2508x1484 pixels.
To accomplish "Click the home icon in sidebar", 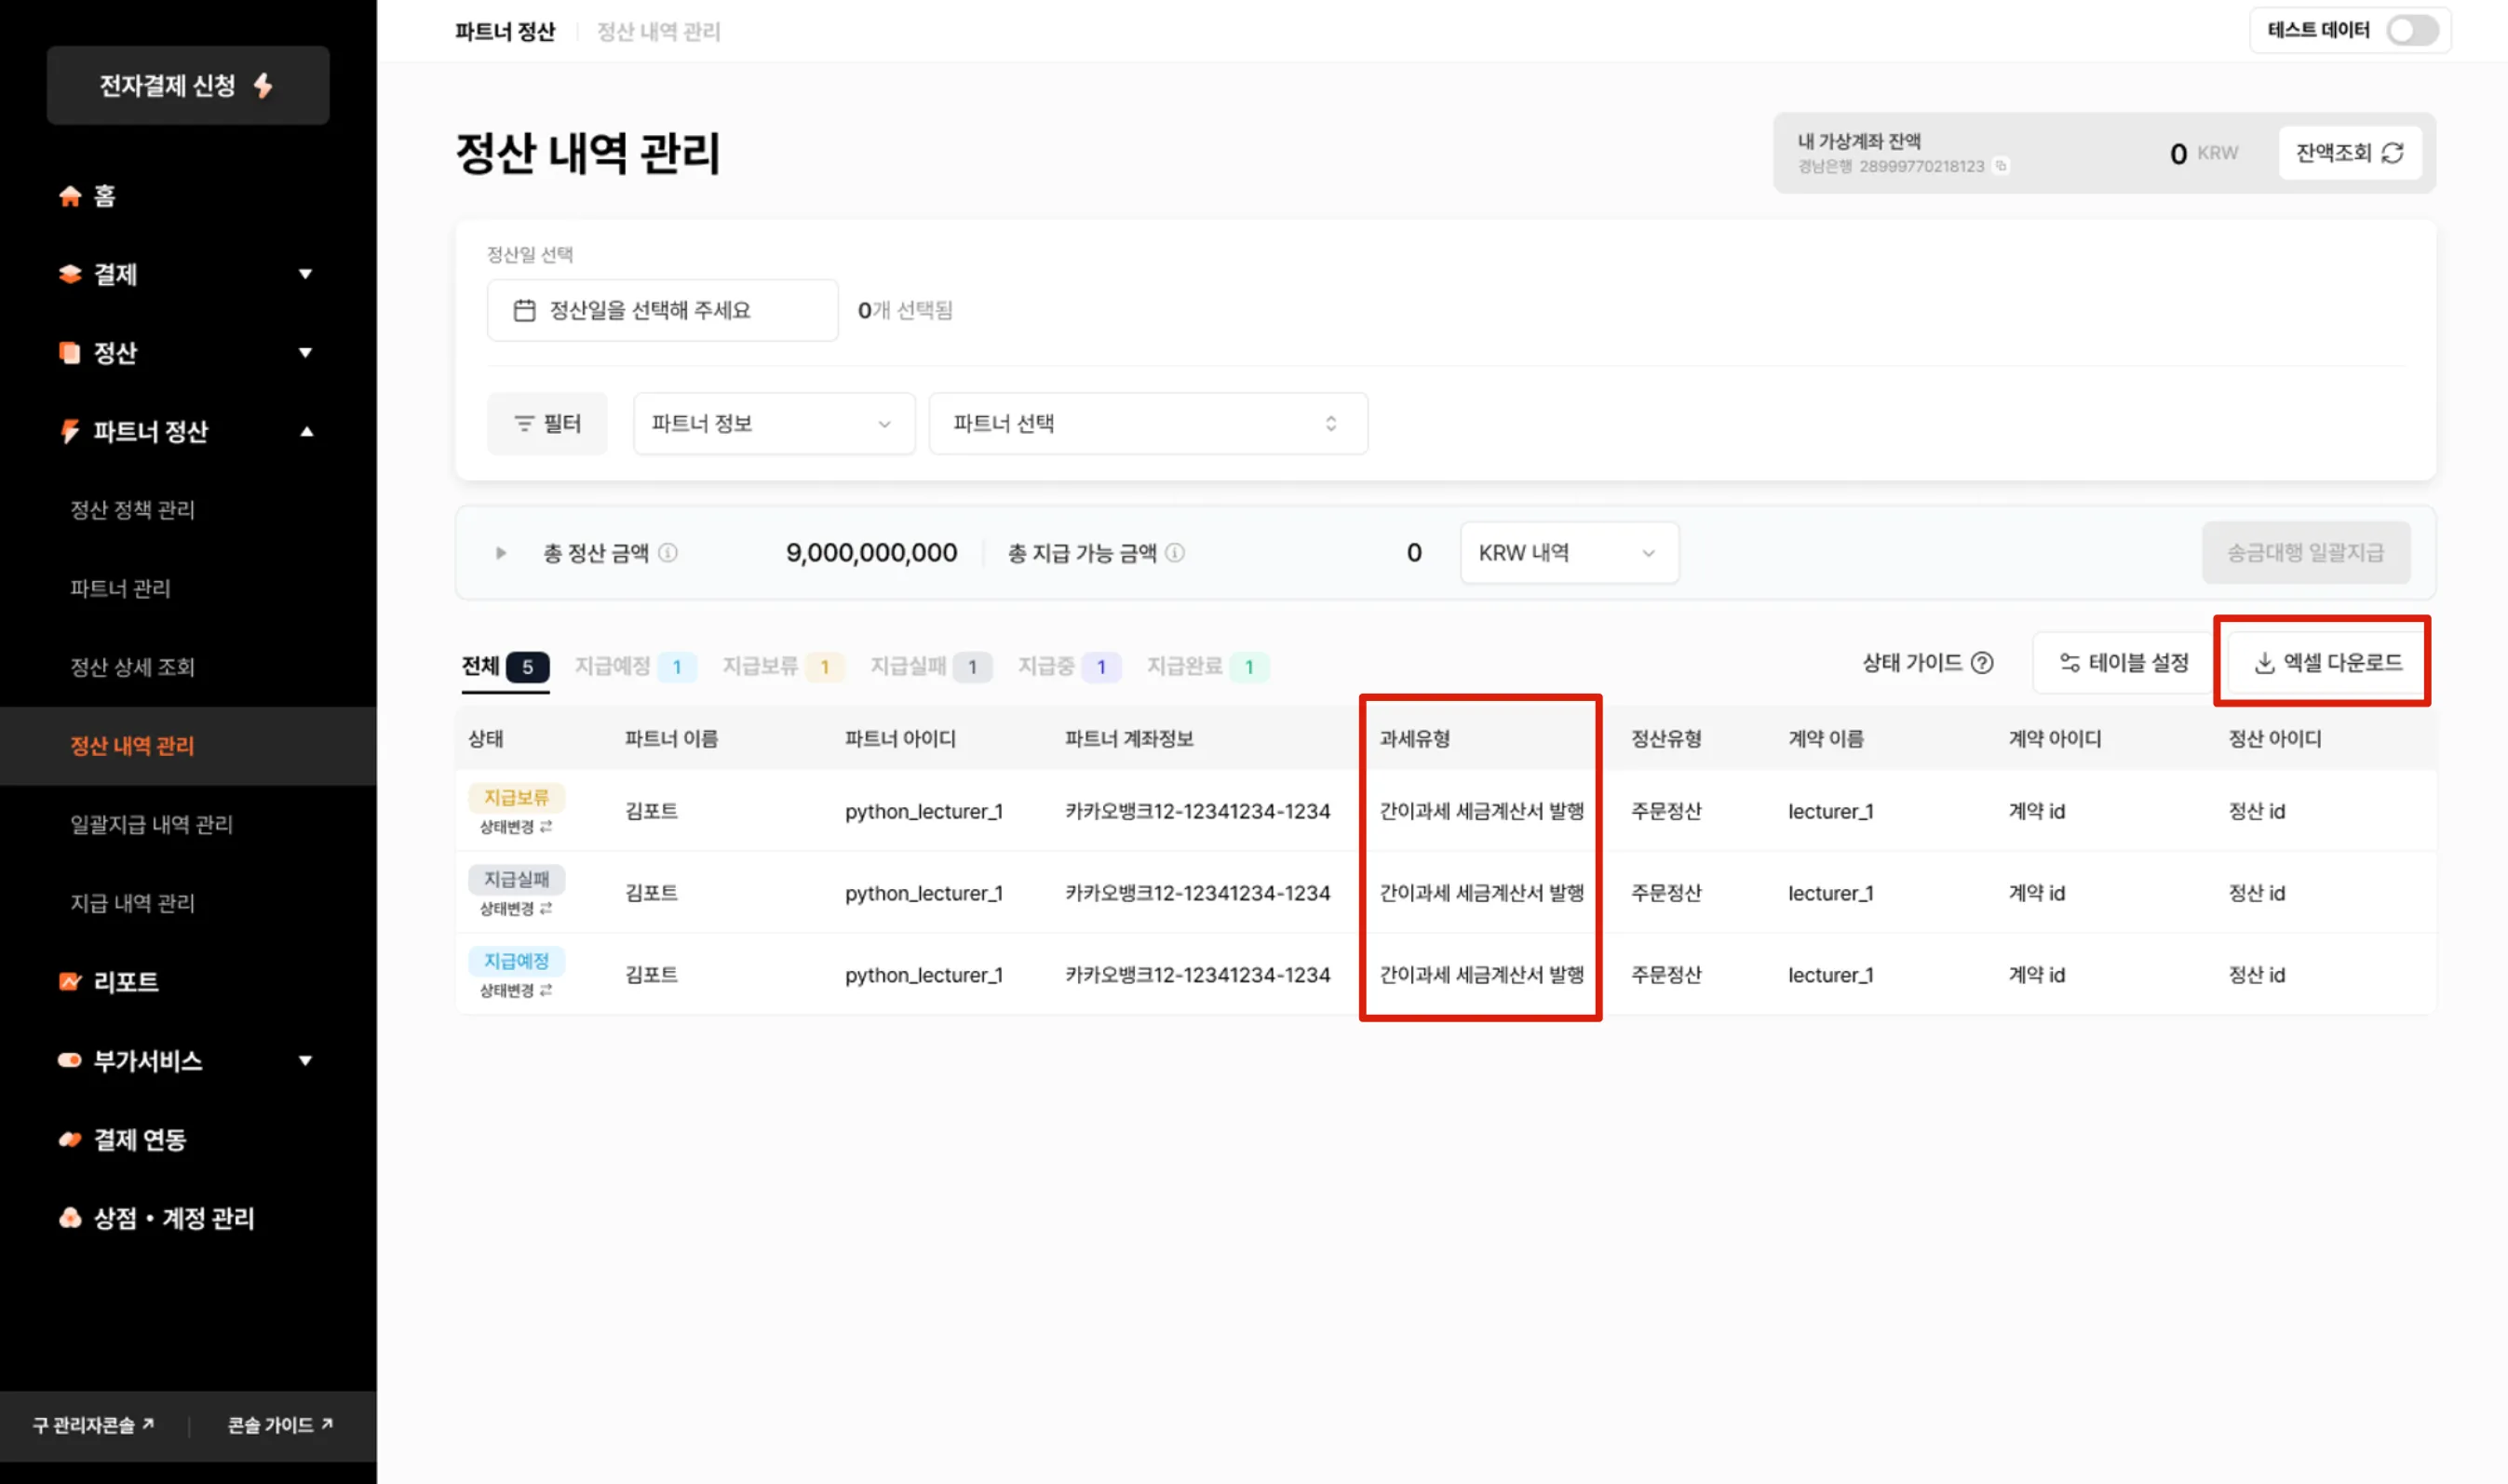I will click(70, 196).
